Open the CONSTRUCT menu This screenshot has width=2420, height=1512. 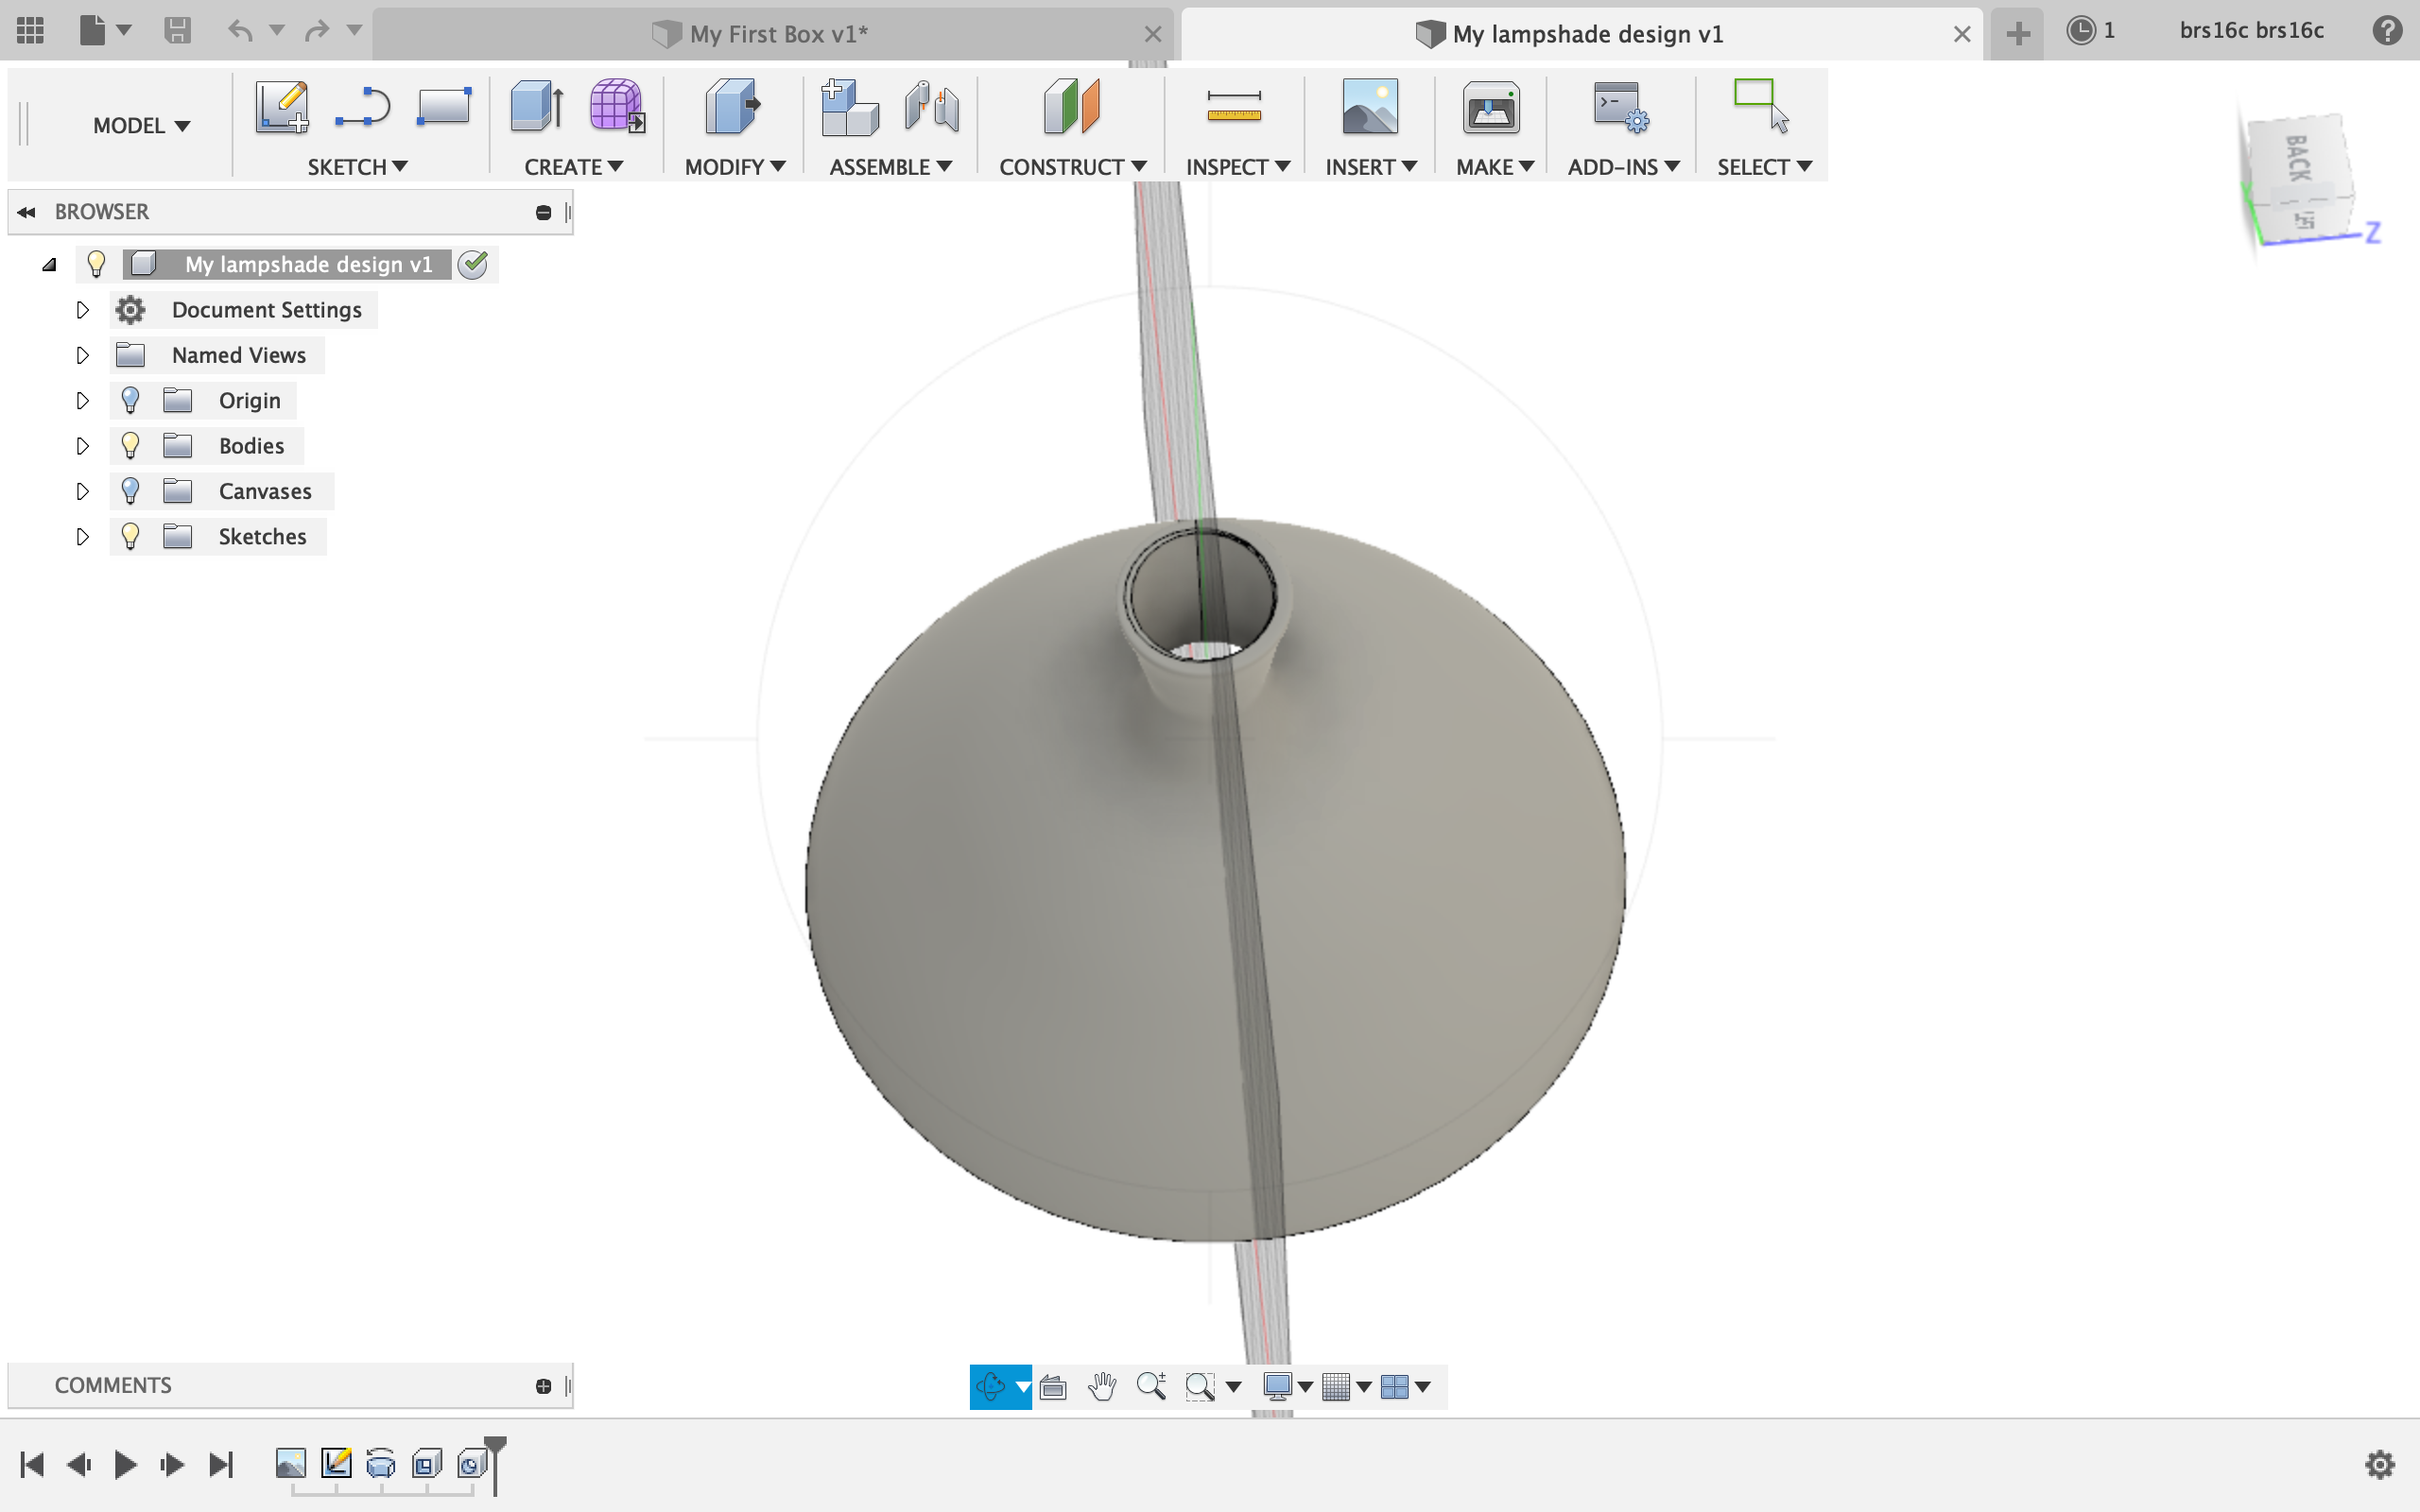point(1072,167)
